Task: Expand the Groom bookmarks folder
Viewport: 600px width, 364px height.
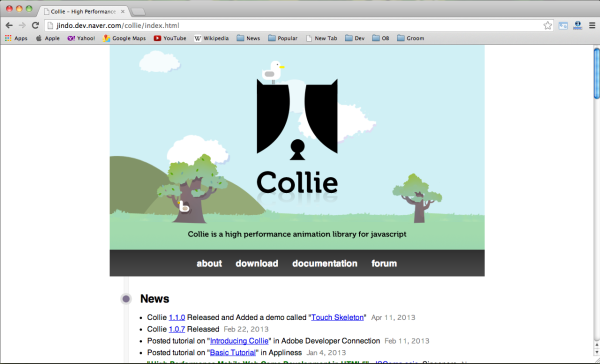Action: point(411,38)
